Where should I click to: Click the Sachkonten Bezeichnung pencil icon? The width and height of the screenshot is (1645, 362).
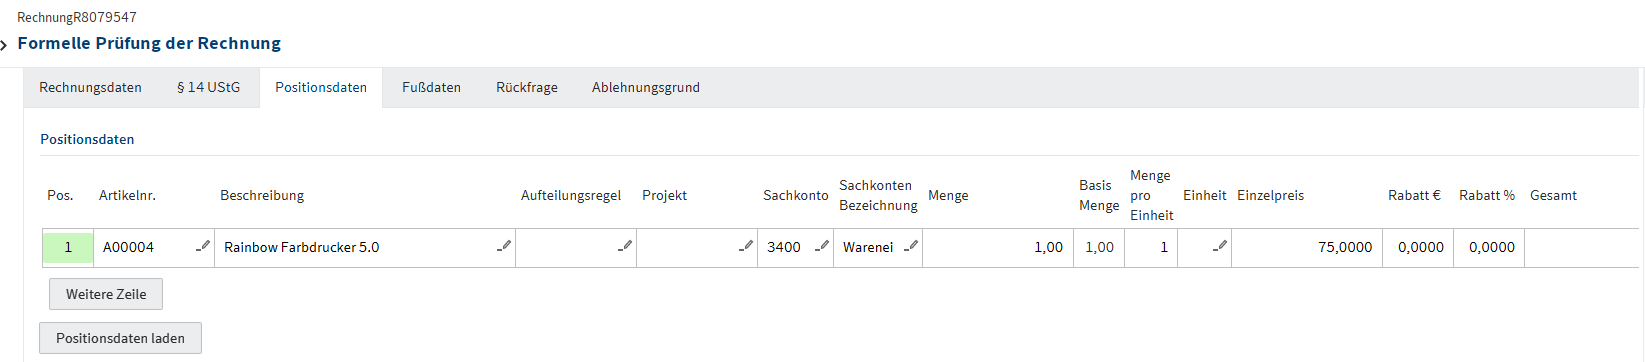(911, 245)
